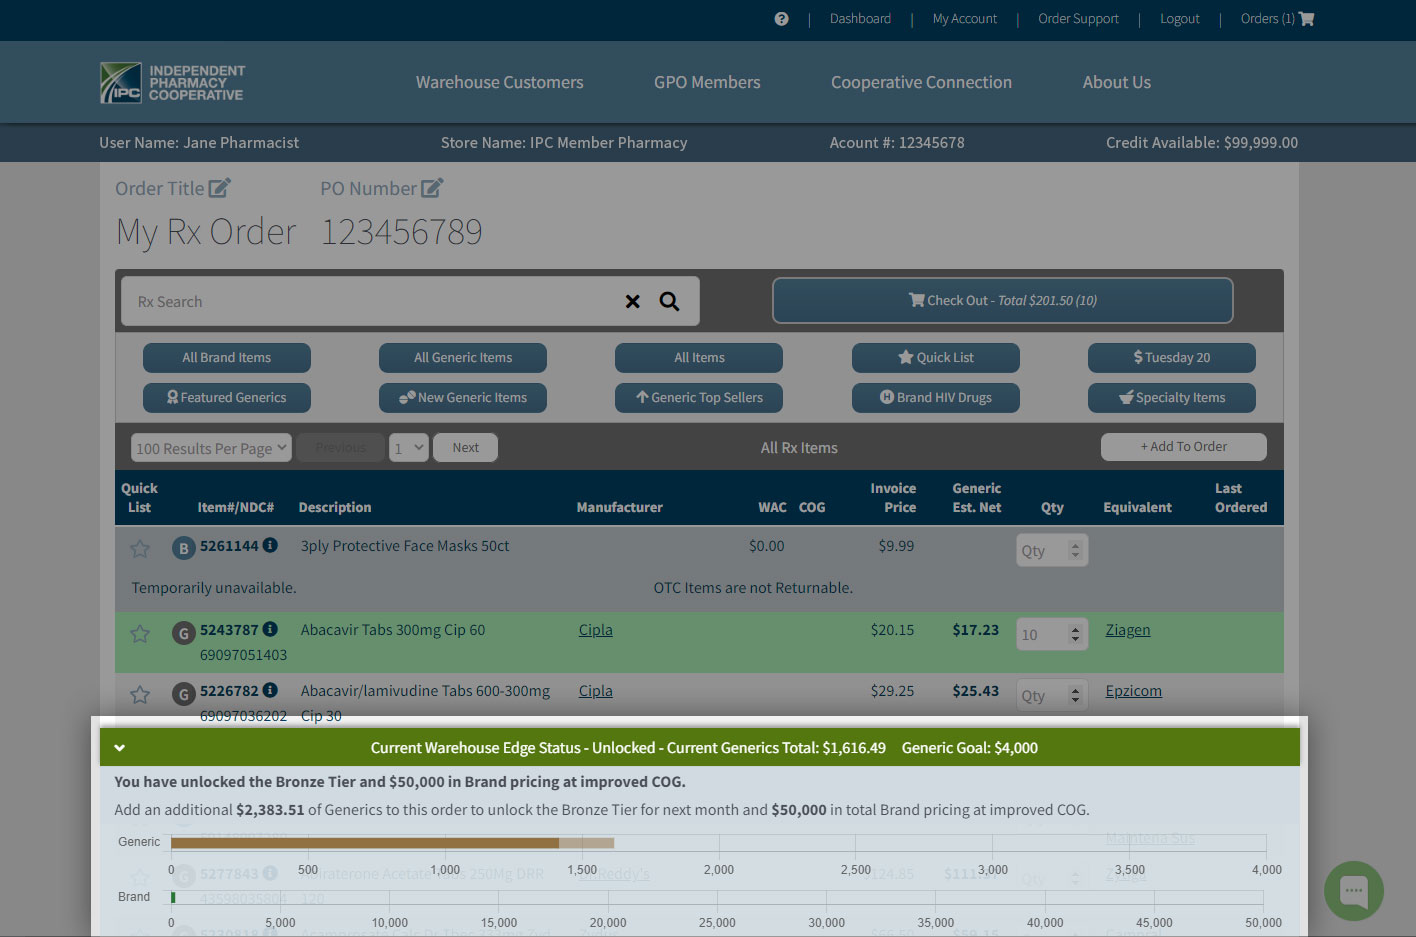Open the 100 Results Per Page dropdown

211,448
